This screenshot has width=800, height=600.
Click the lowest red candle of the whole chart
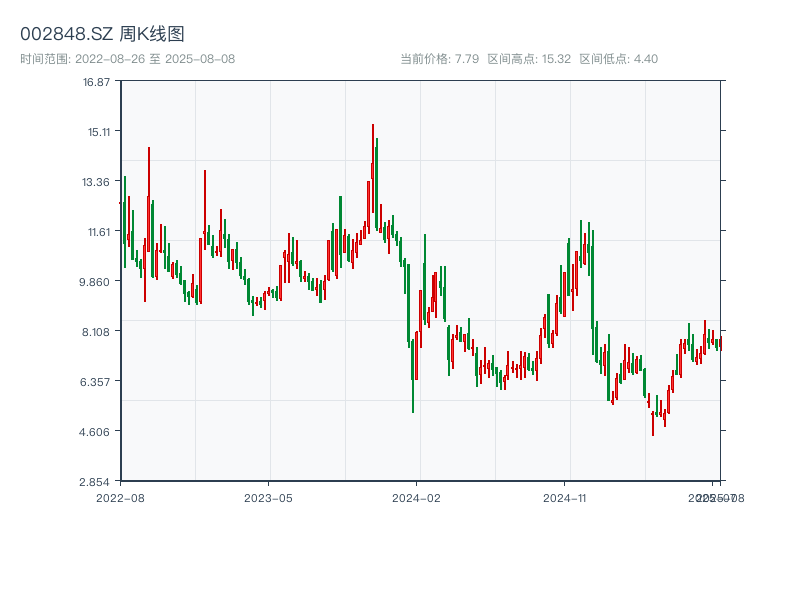pyautogui.click(x=653, y=423)
